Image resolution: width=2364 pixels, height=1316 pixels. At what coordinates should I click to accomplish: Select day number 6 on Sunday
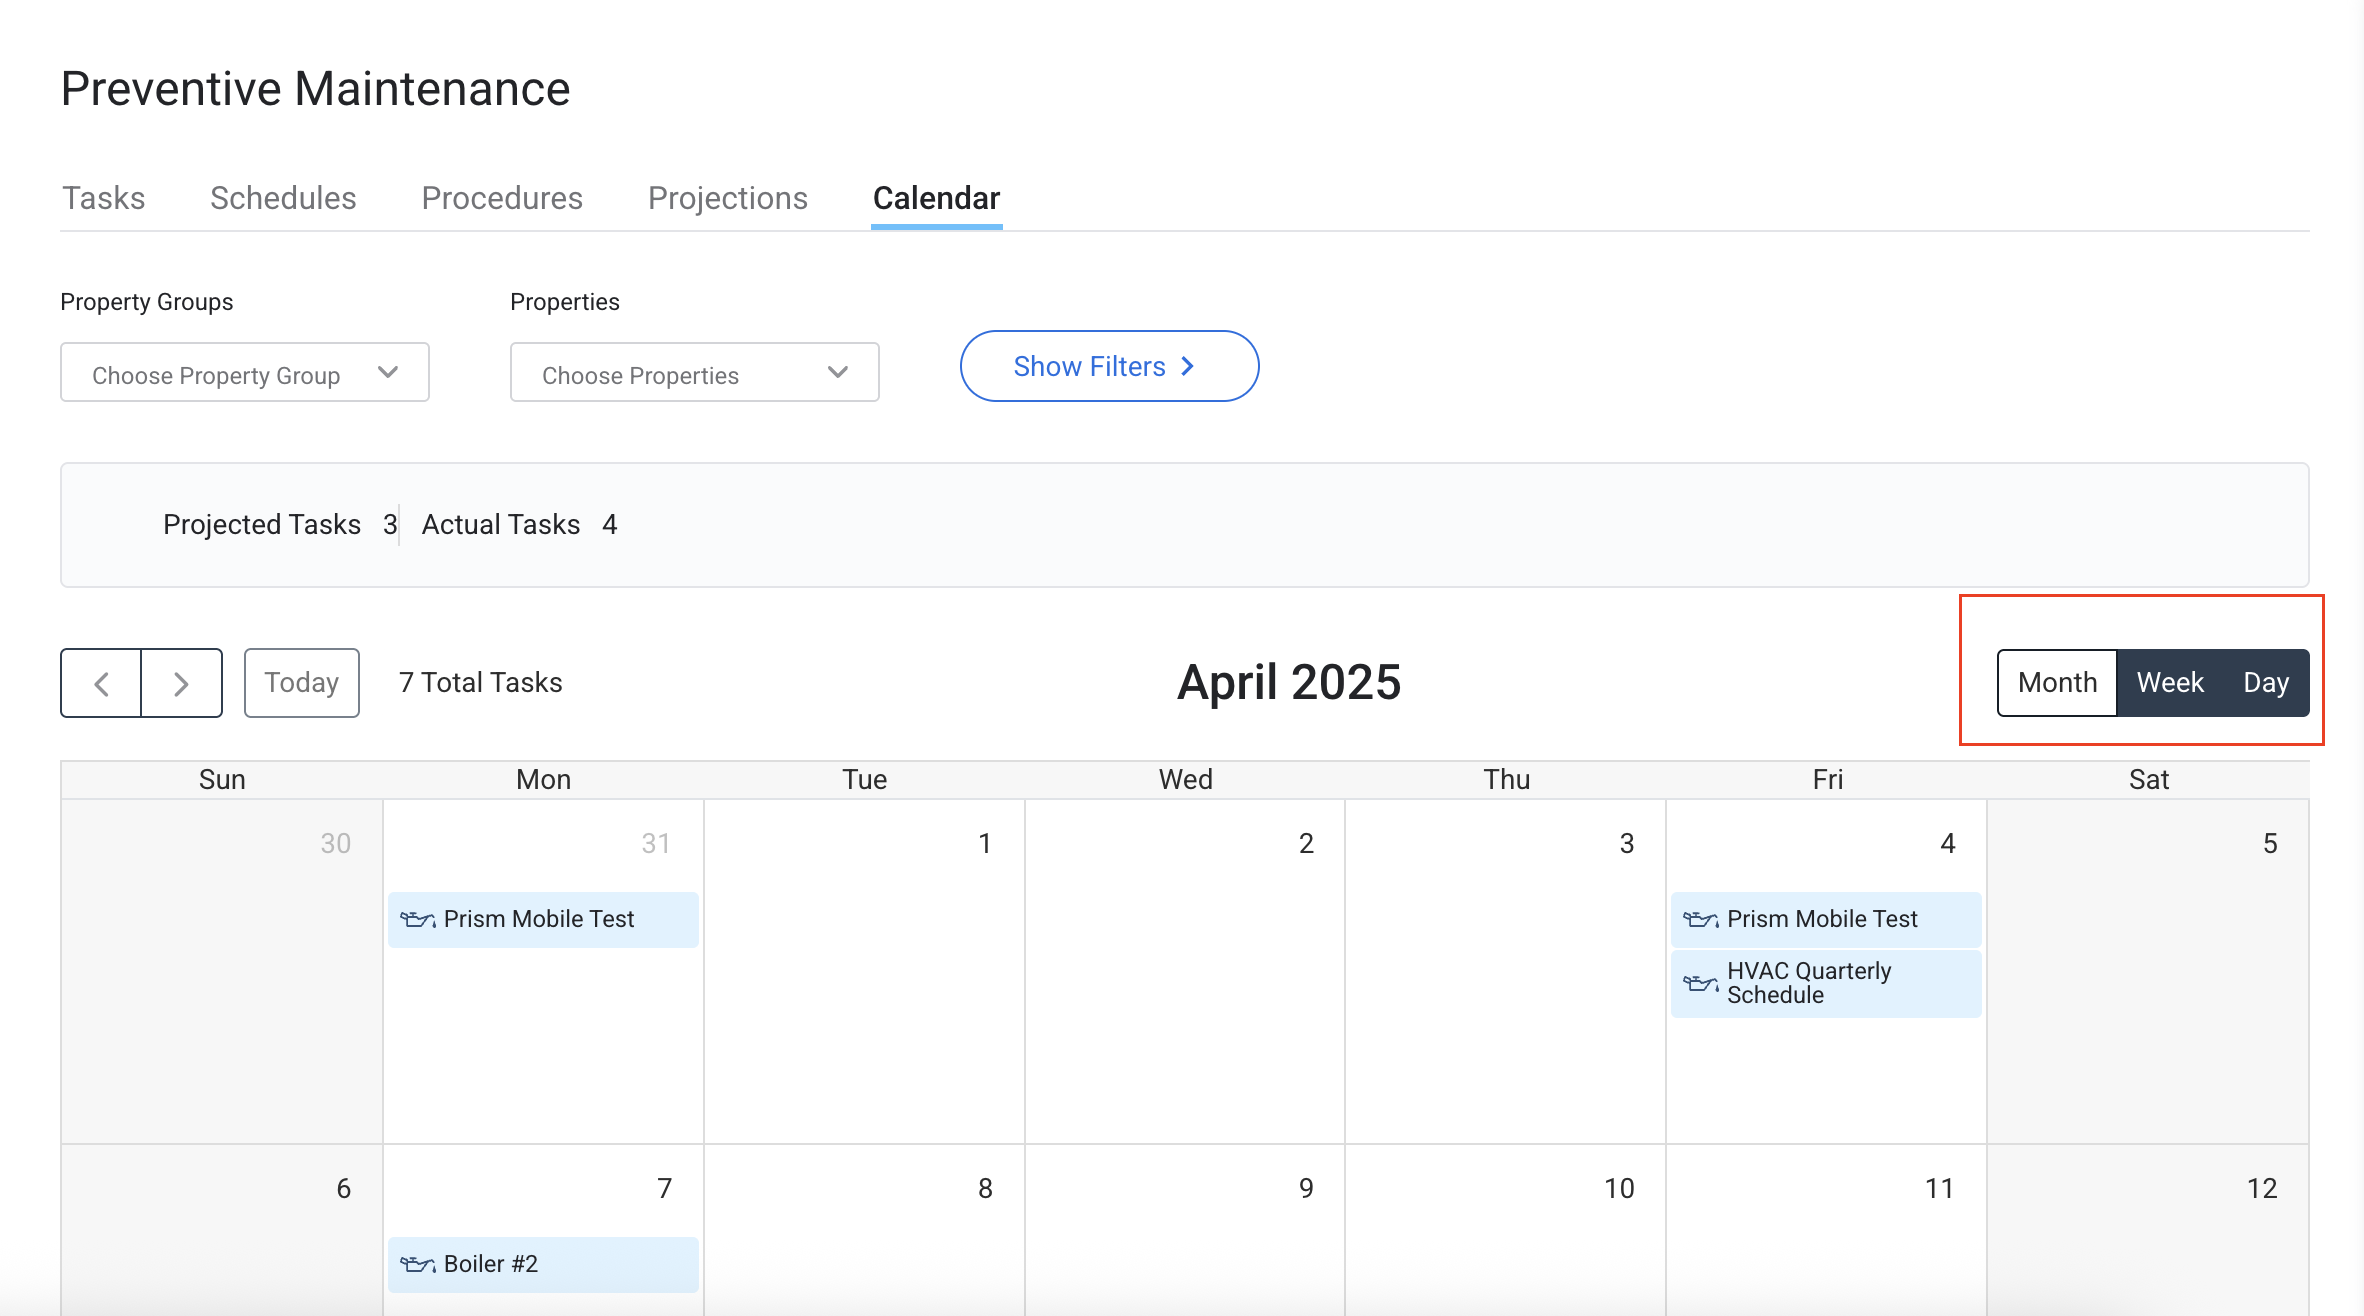(x=343, y=1189)
